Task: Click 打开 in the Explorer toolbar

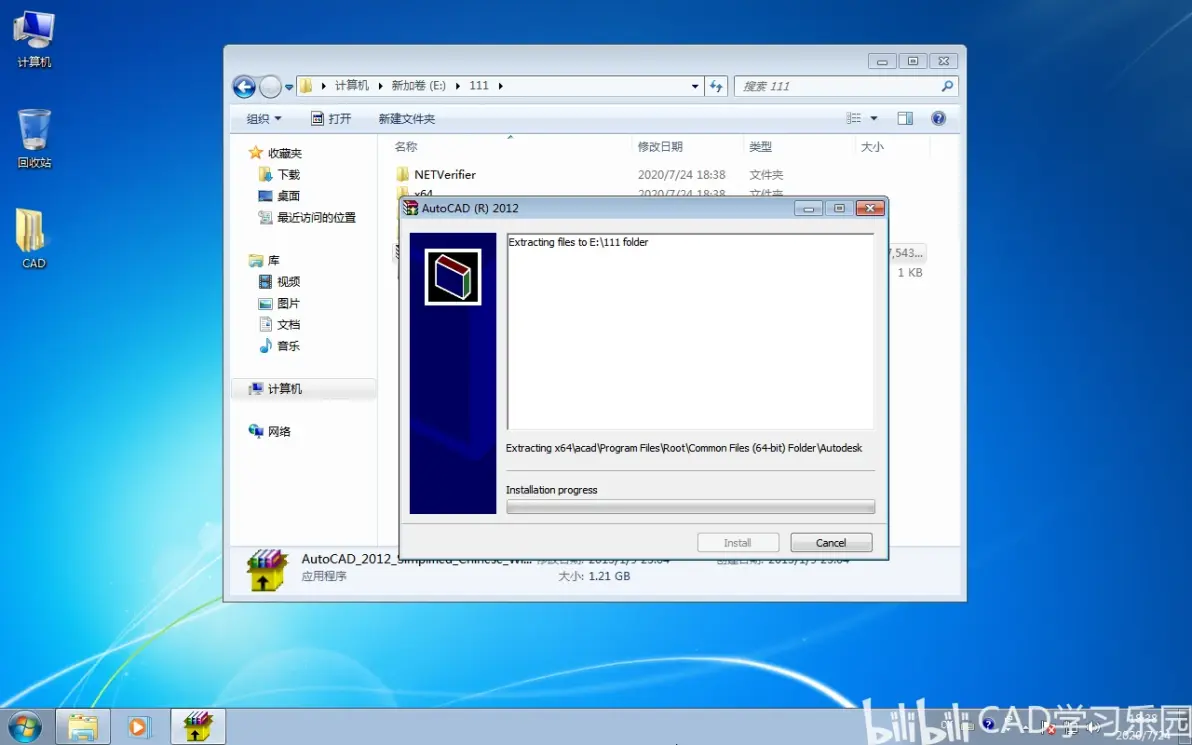Action: tap(331, 119)
